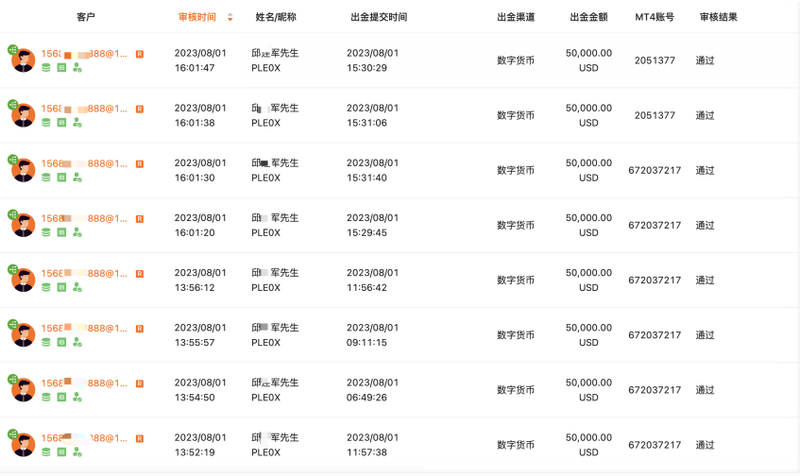This screenshot has height=476, width=800.
Task: Click user icon in row reviewed 16:01:30
Action: pyautogui.click(x=77, y=178)
